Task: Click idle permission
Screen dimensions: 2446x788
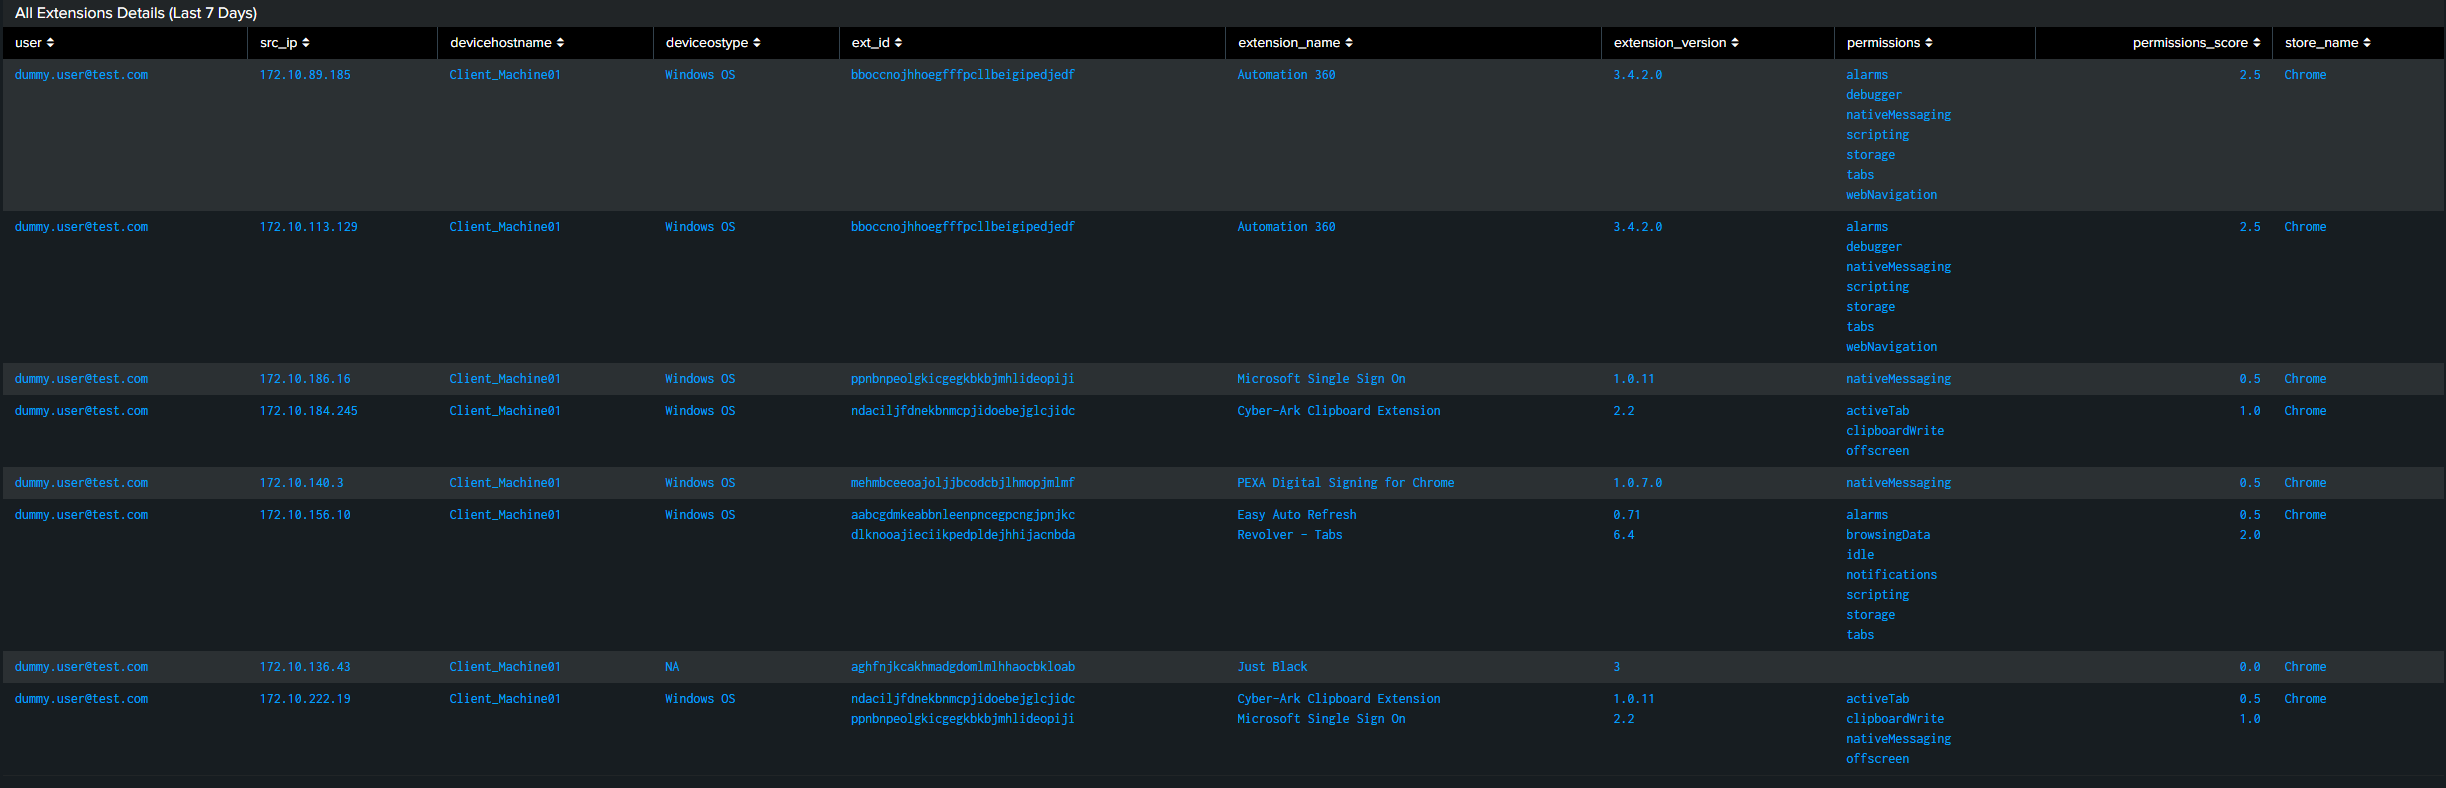Action: 1860,555
